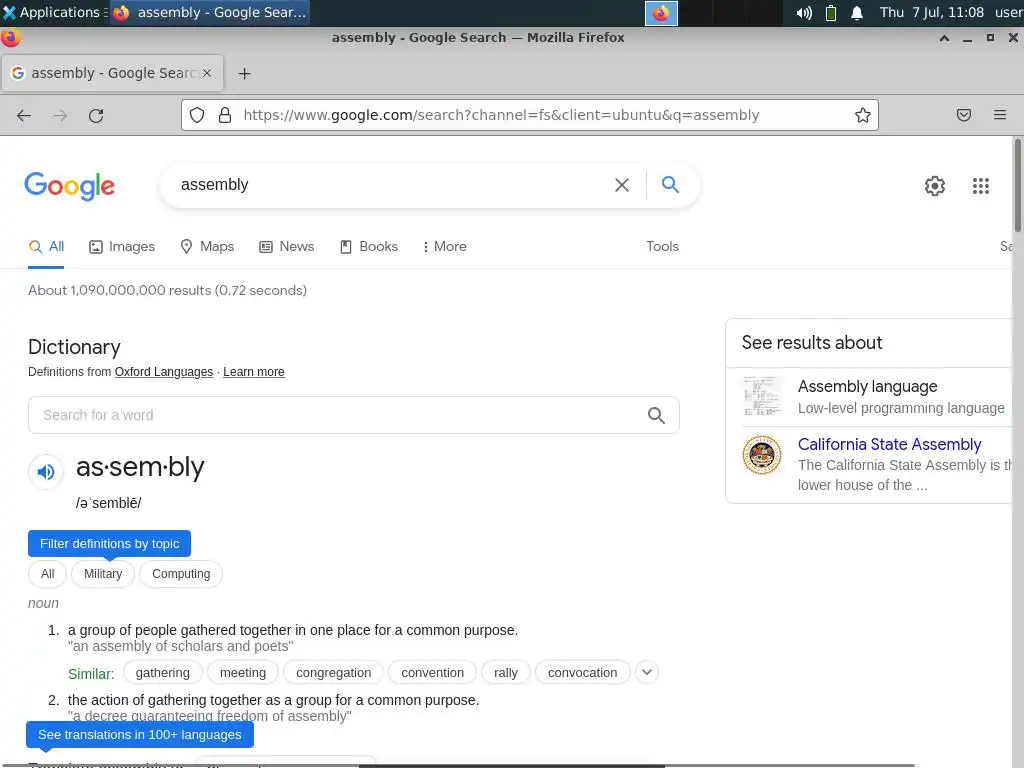1024x768 pixels.
Task: Click the California State Assembly link
Action: [889, 445]
